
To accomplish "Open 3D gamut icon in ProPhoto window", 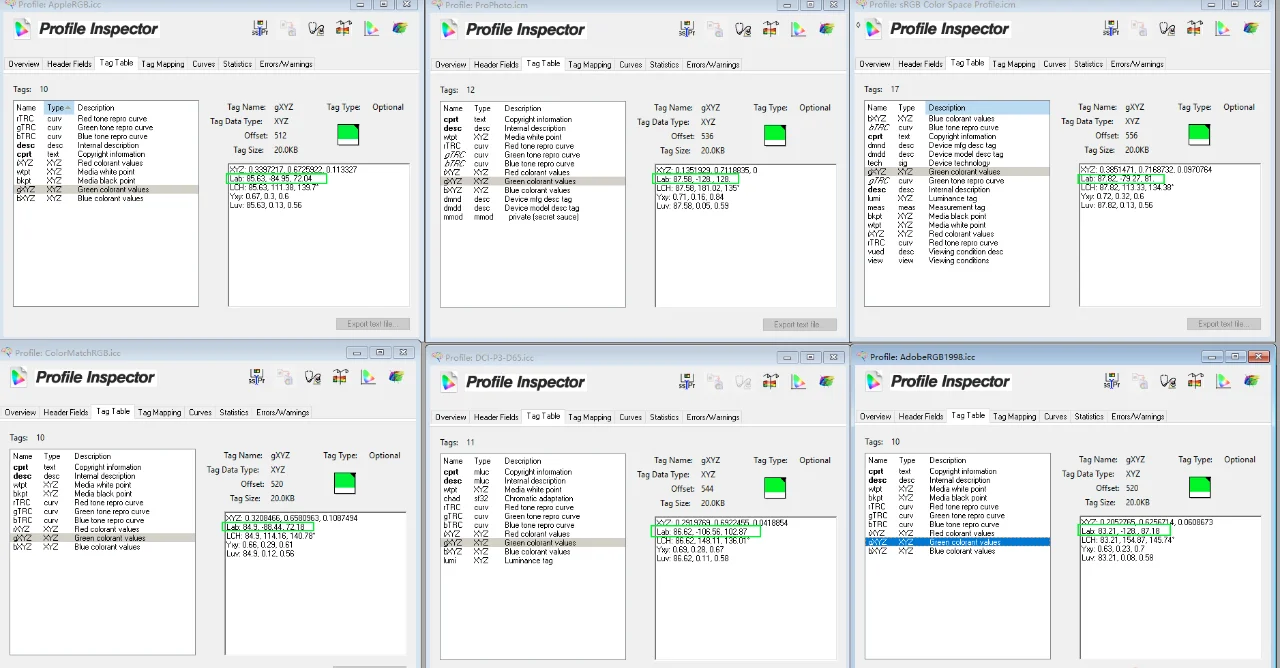I will [827, 29].
